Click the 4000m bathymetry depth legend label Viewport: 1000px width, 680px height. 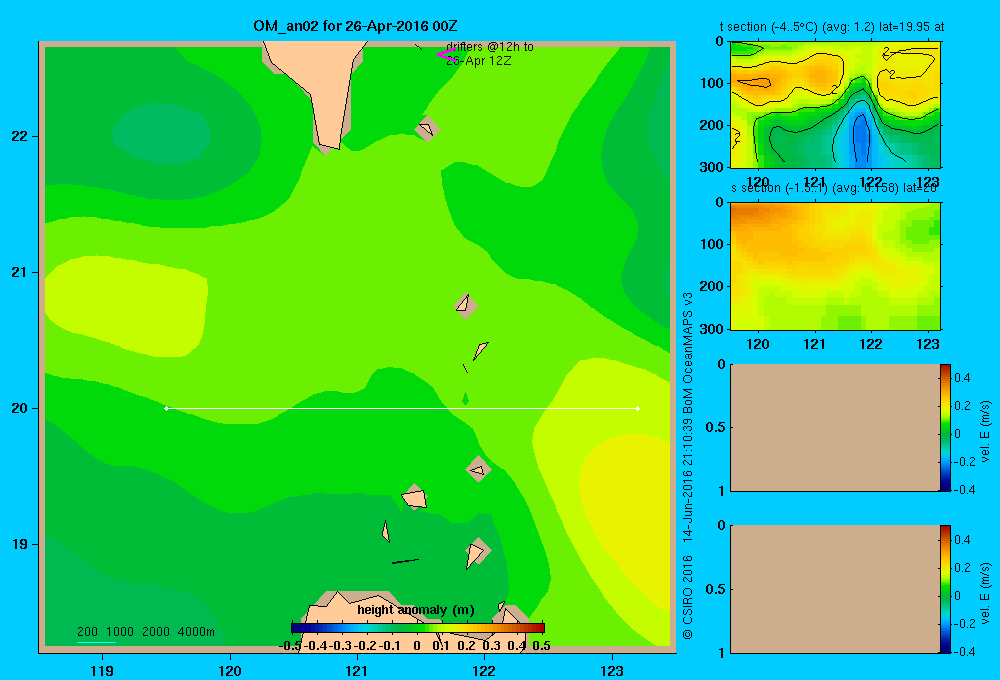[196, 632]
